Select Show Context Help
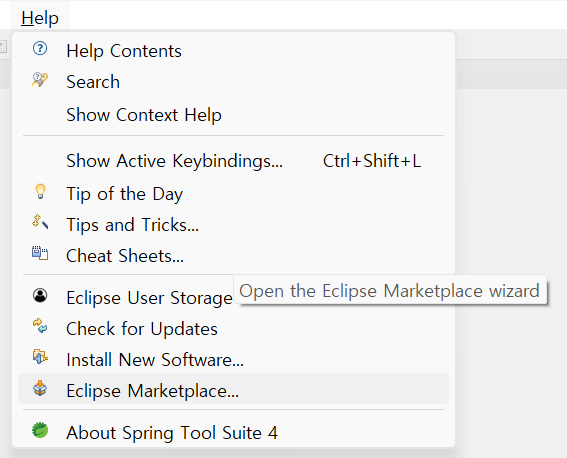The image size is (567, 458). tap(234, 115)
